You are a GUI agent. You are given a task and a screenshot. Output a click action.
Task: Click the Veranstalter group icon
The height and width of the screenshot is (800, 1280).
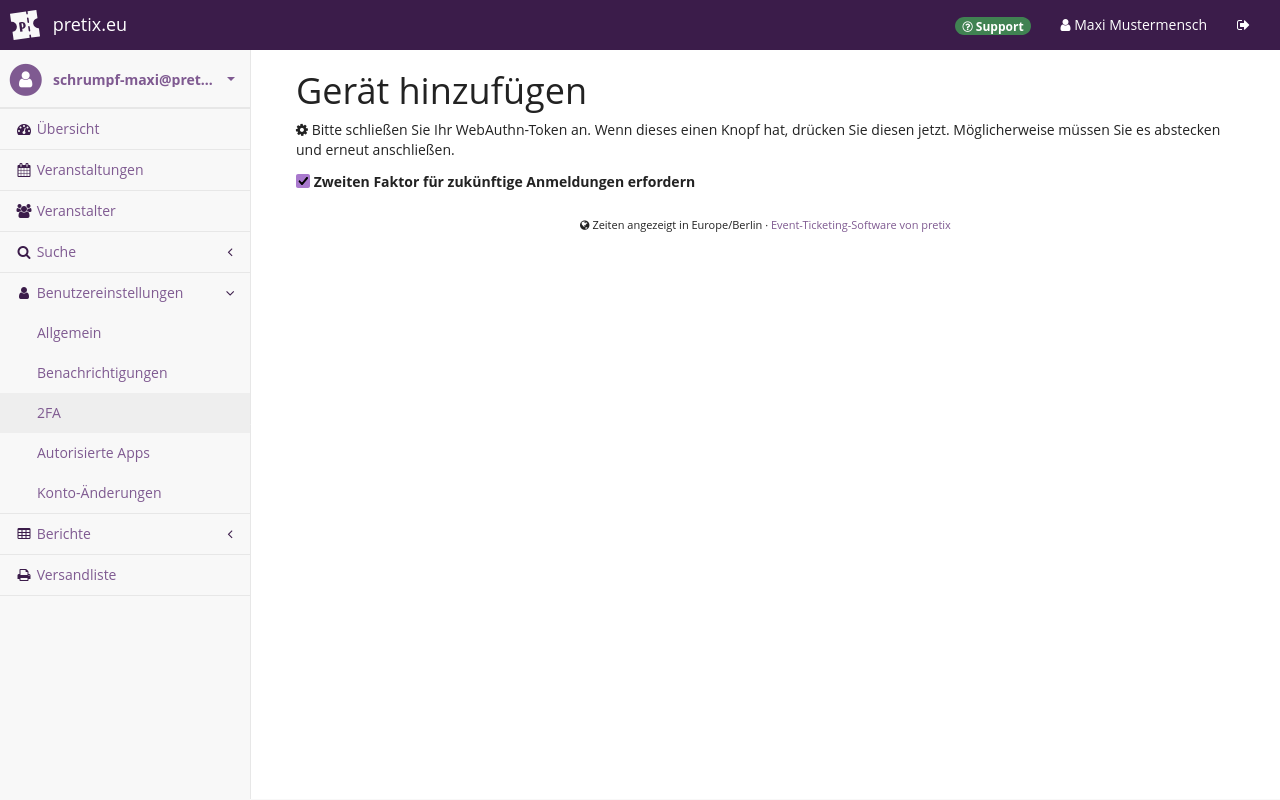(24, 211)
